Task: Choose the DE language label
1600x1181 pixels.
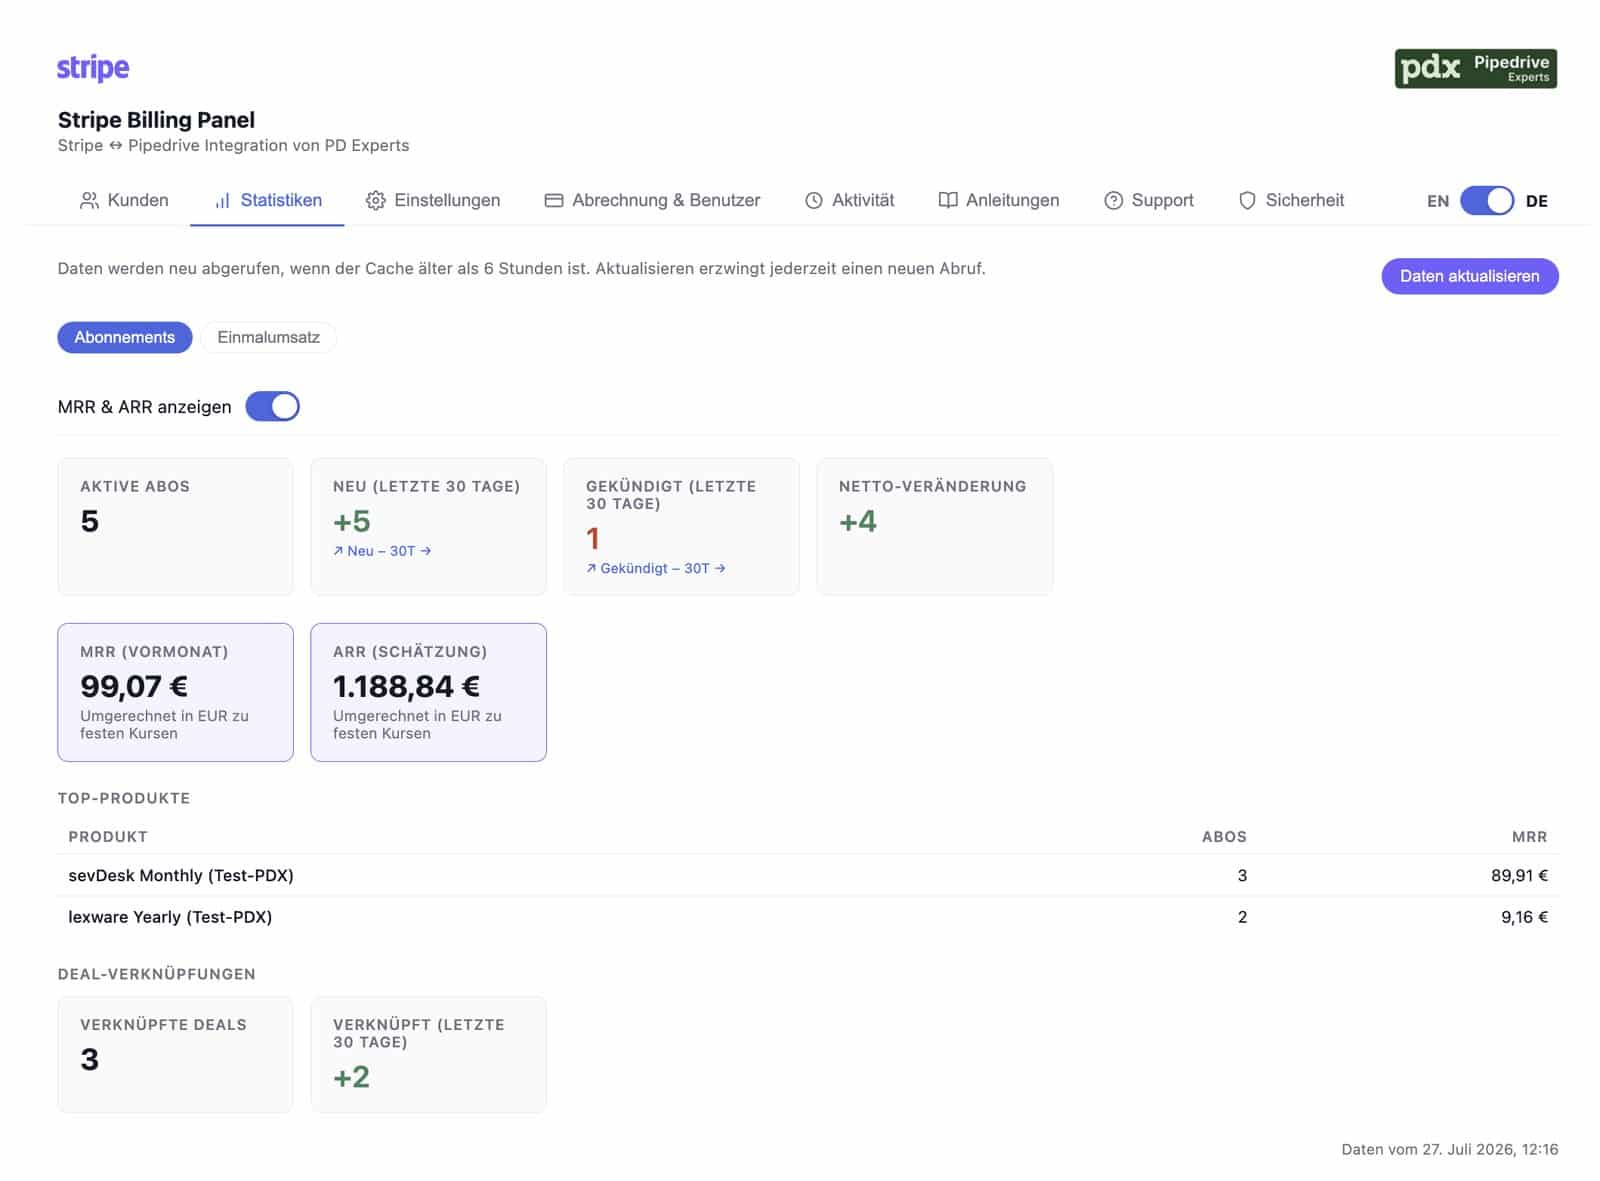Action: point(1537,201)
